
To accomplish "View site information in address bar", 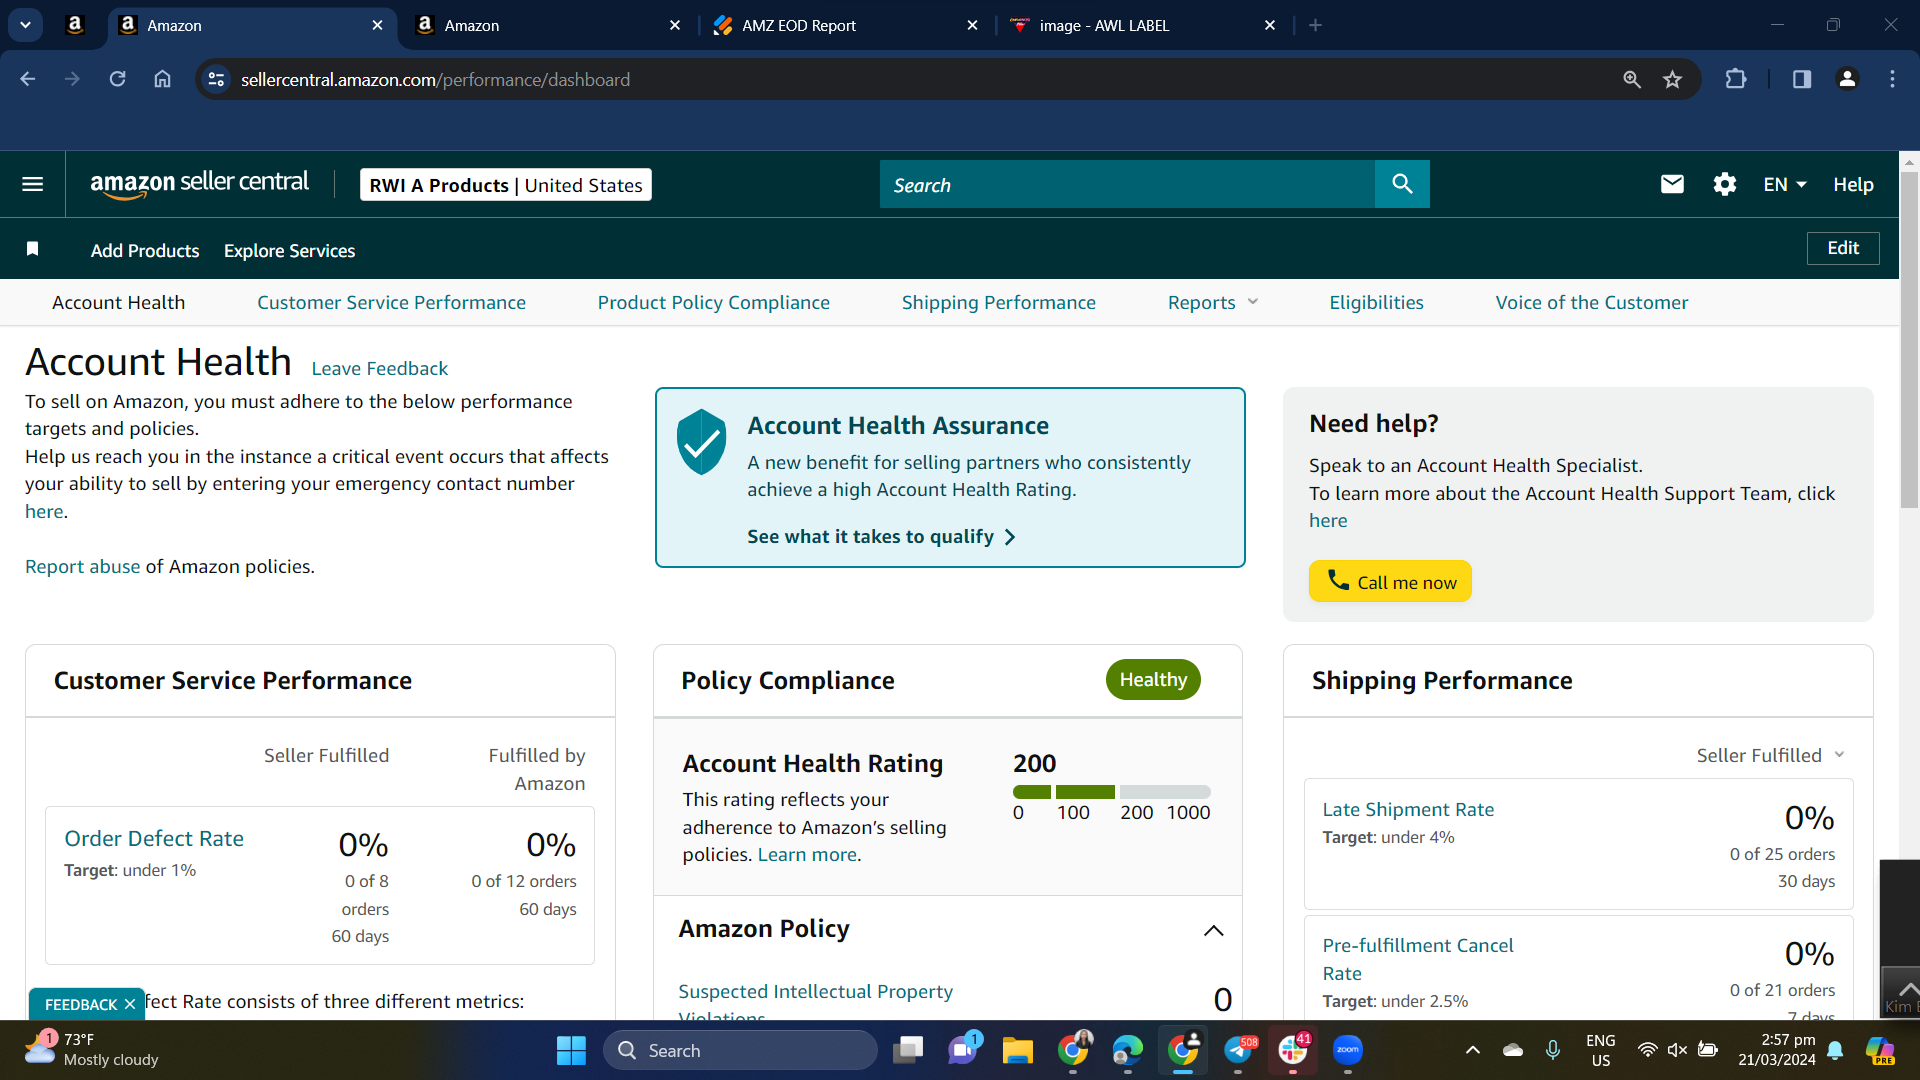I will tap(216, 79).
